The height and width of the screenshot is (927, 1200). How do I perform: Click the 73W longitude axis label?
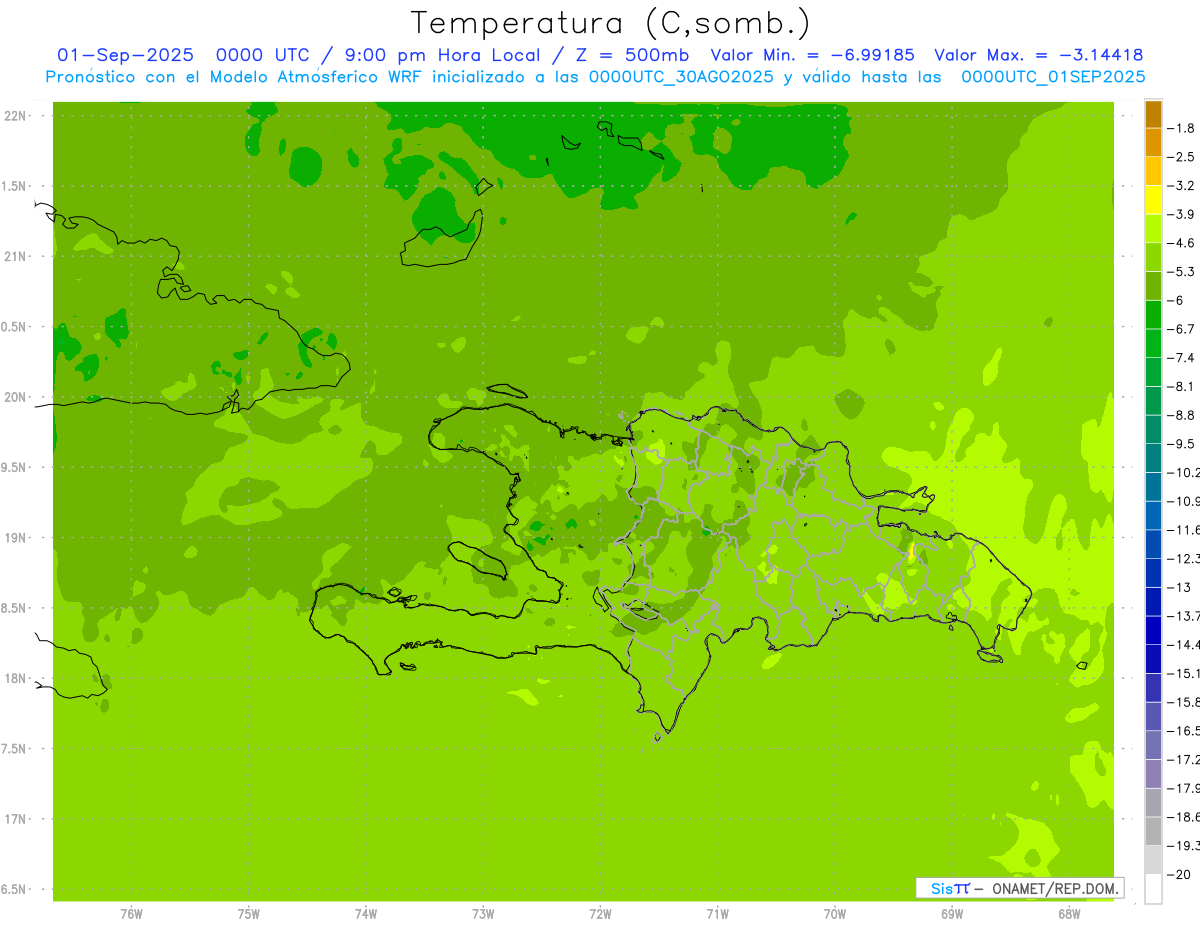(x=483, y=914)
